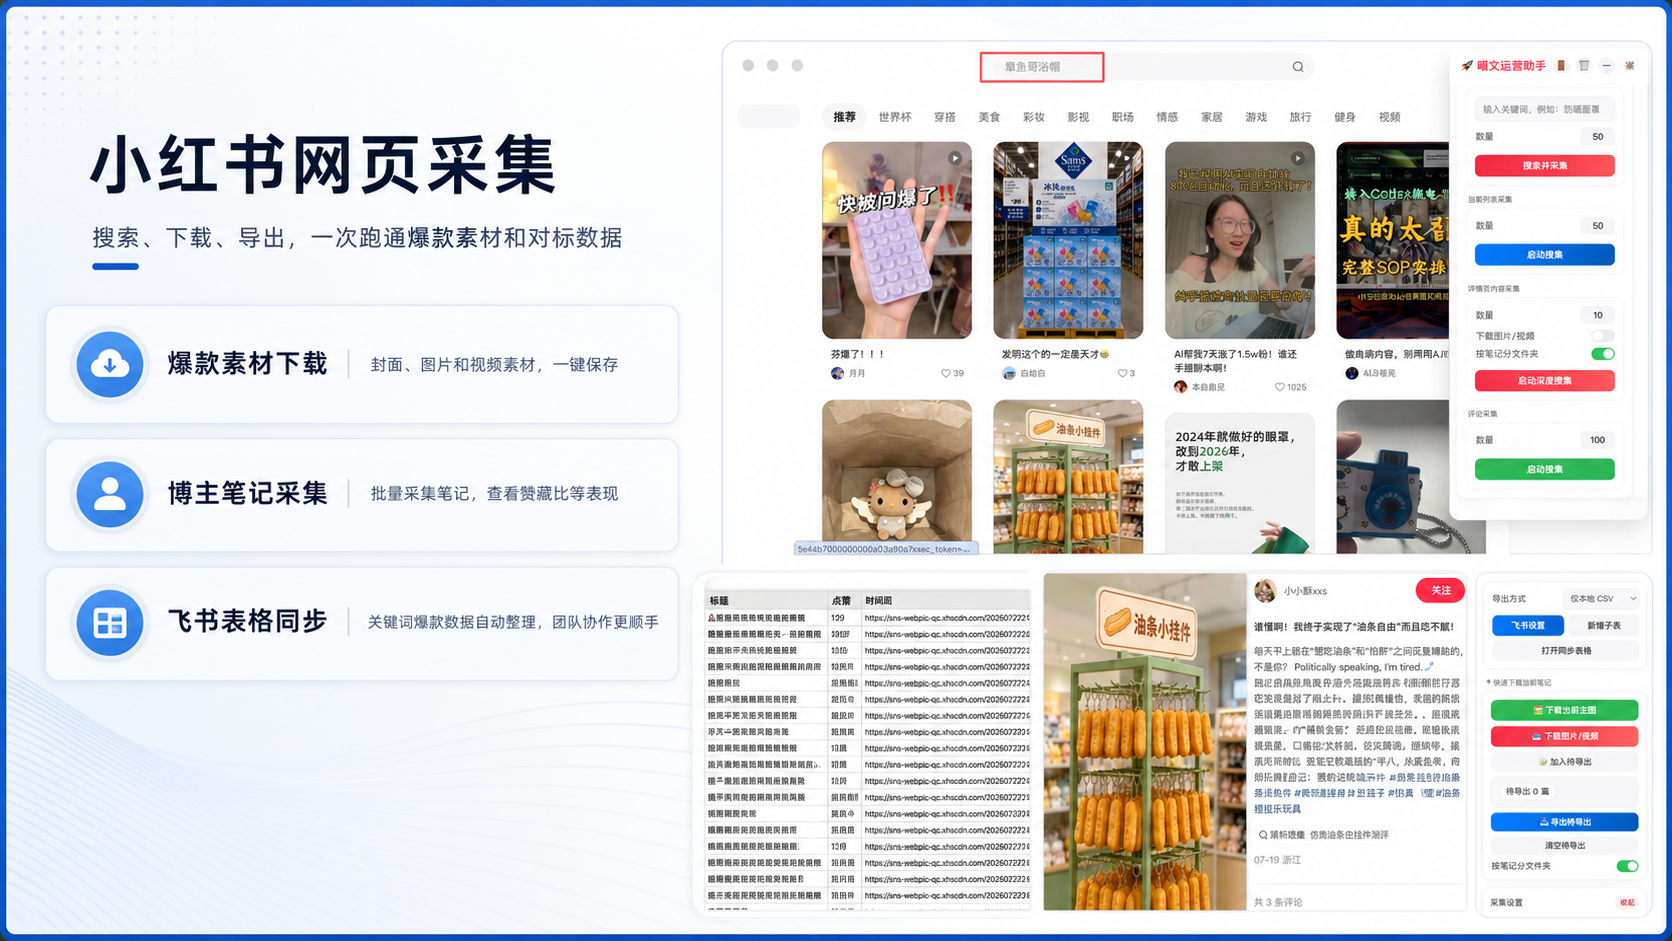Click the blue 启动搜集 button for list collection
Image resolution: width=1672 pixels, height=941 pixels.
coord(1544,255)
